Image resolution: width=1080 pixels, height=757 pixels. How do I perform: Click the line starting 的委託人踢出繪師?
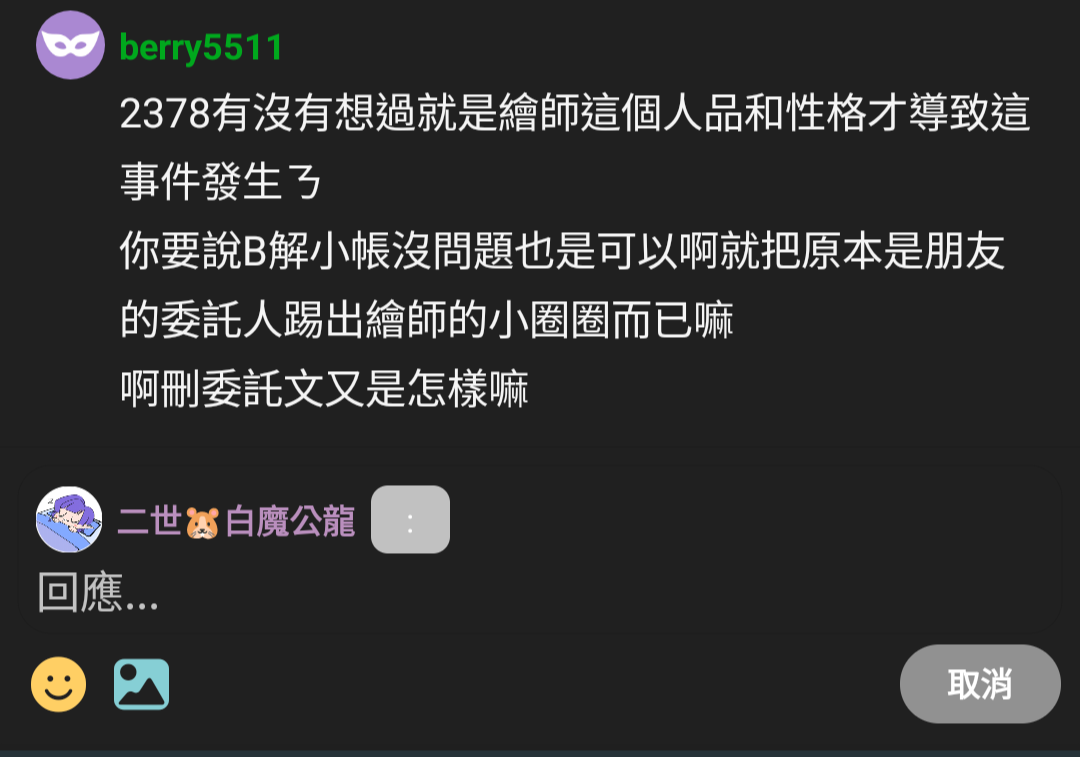(x=426, y=320)
